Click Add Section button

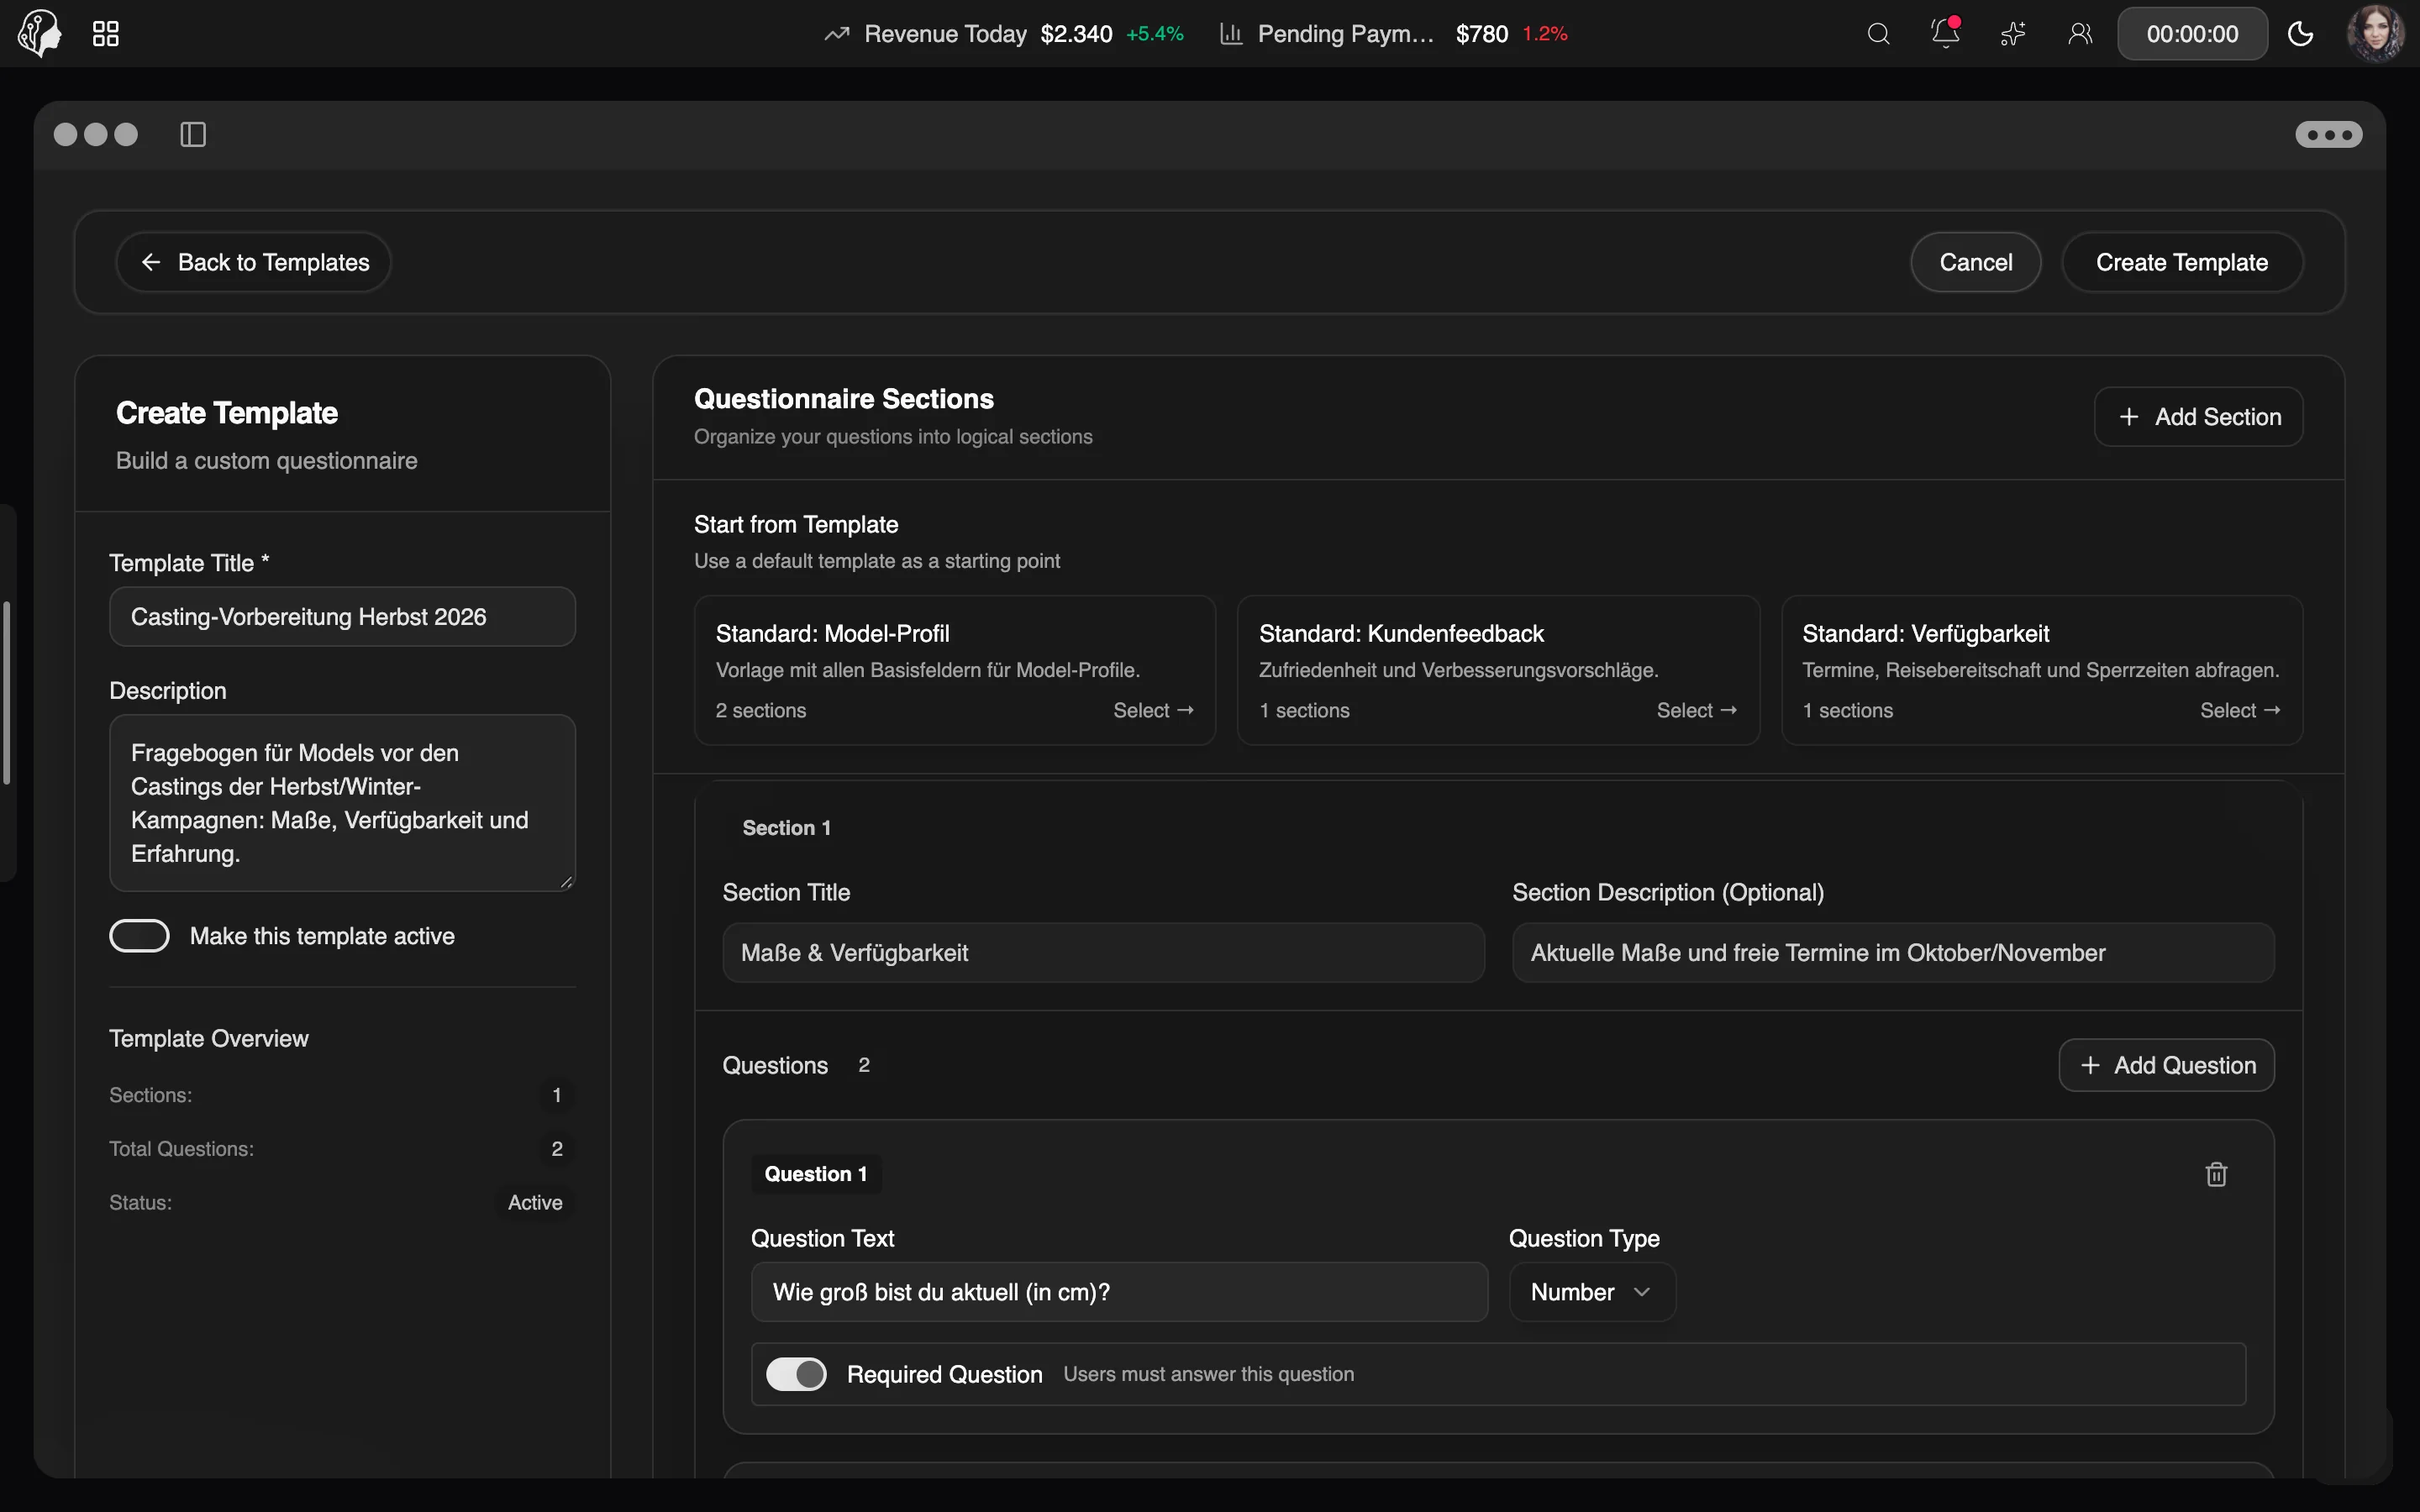point(2198,417)
